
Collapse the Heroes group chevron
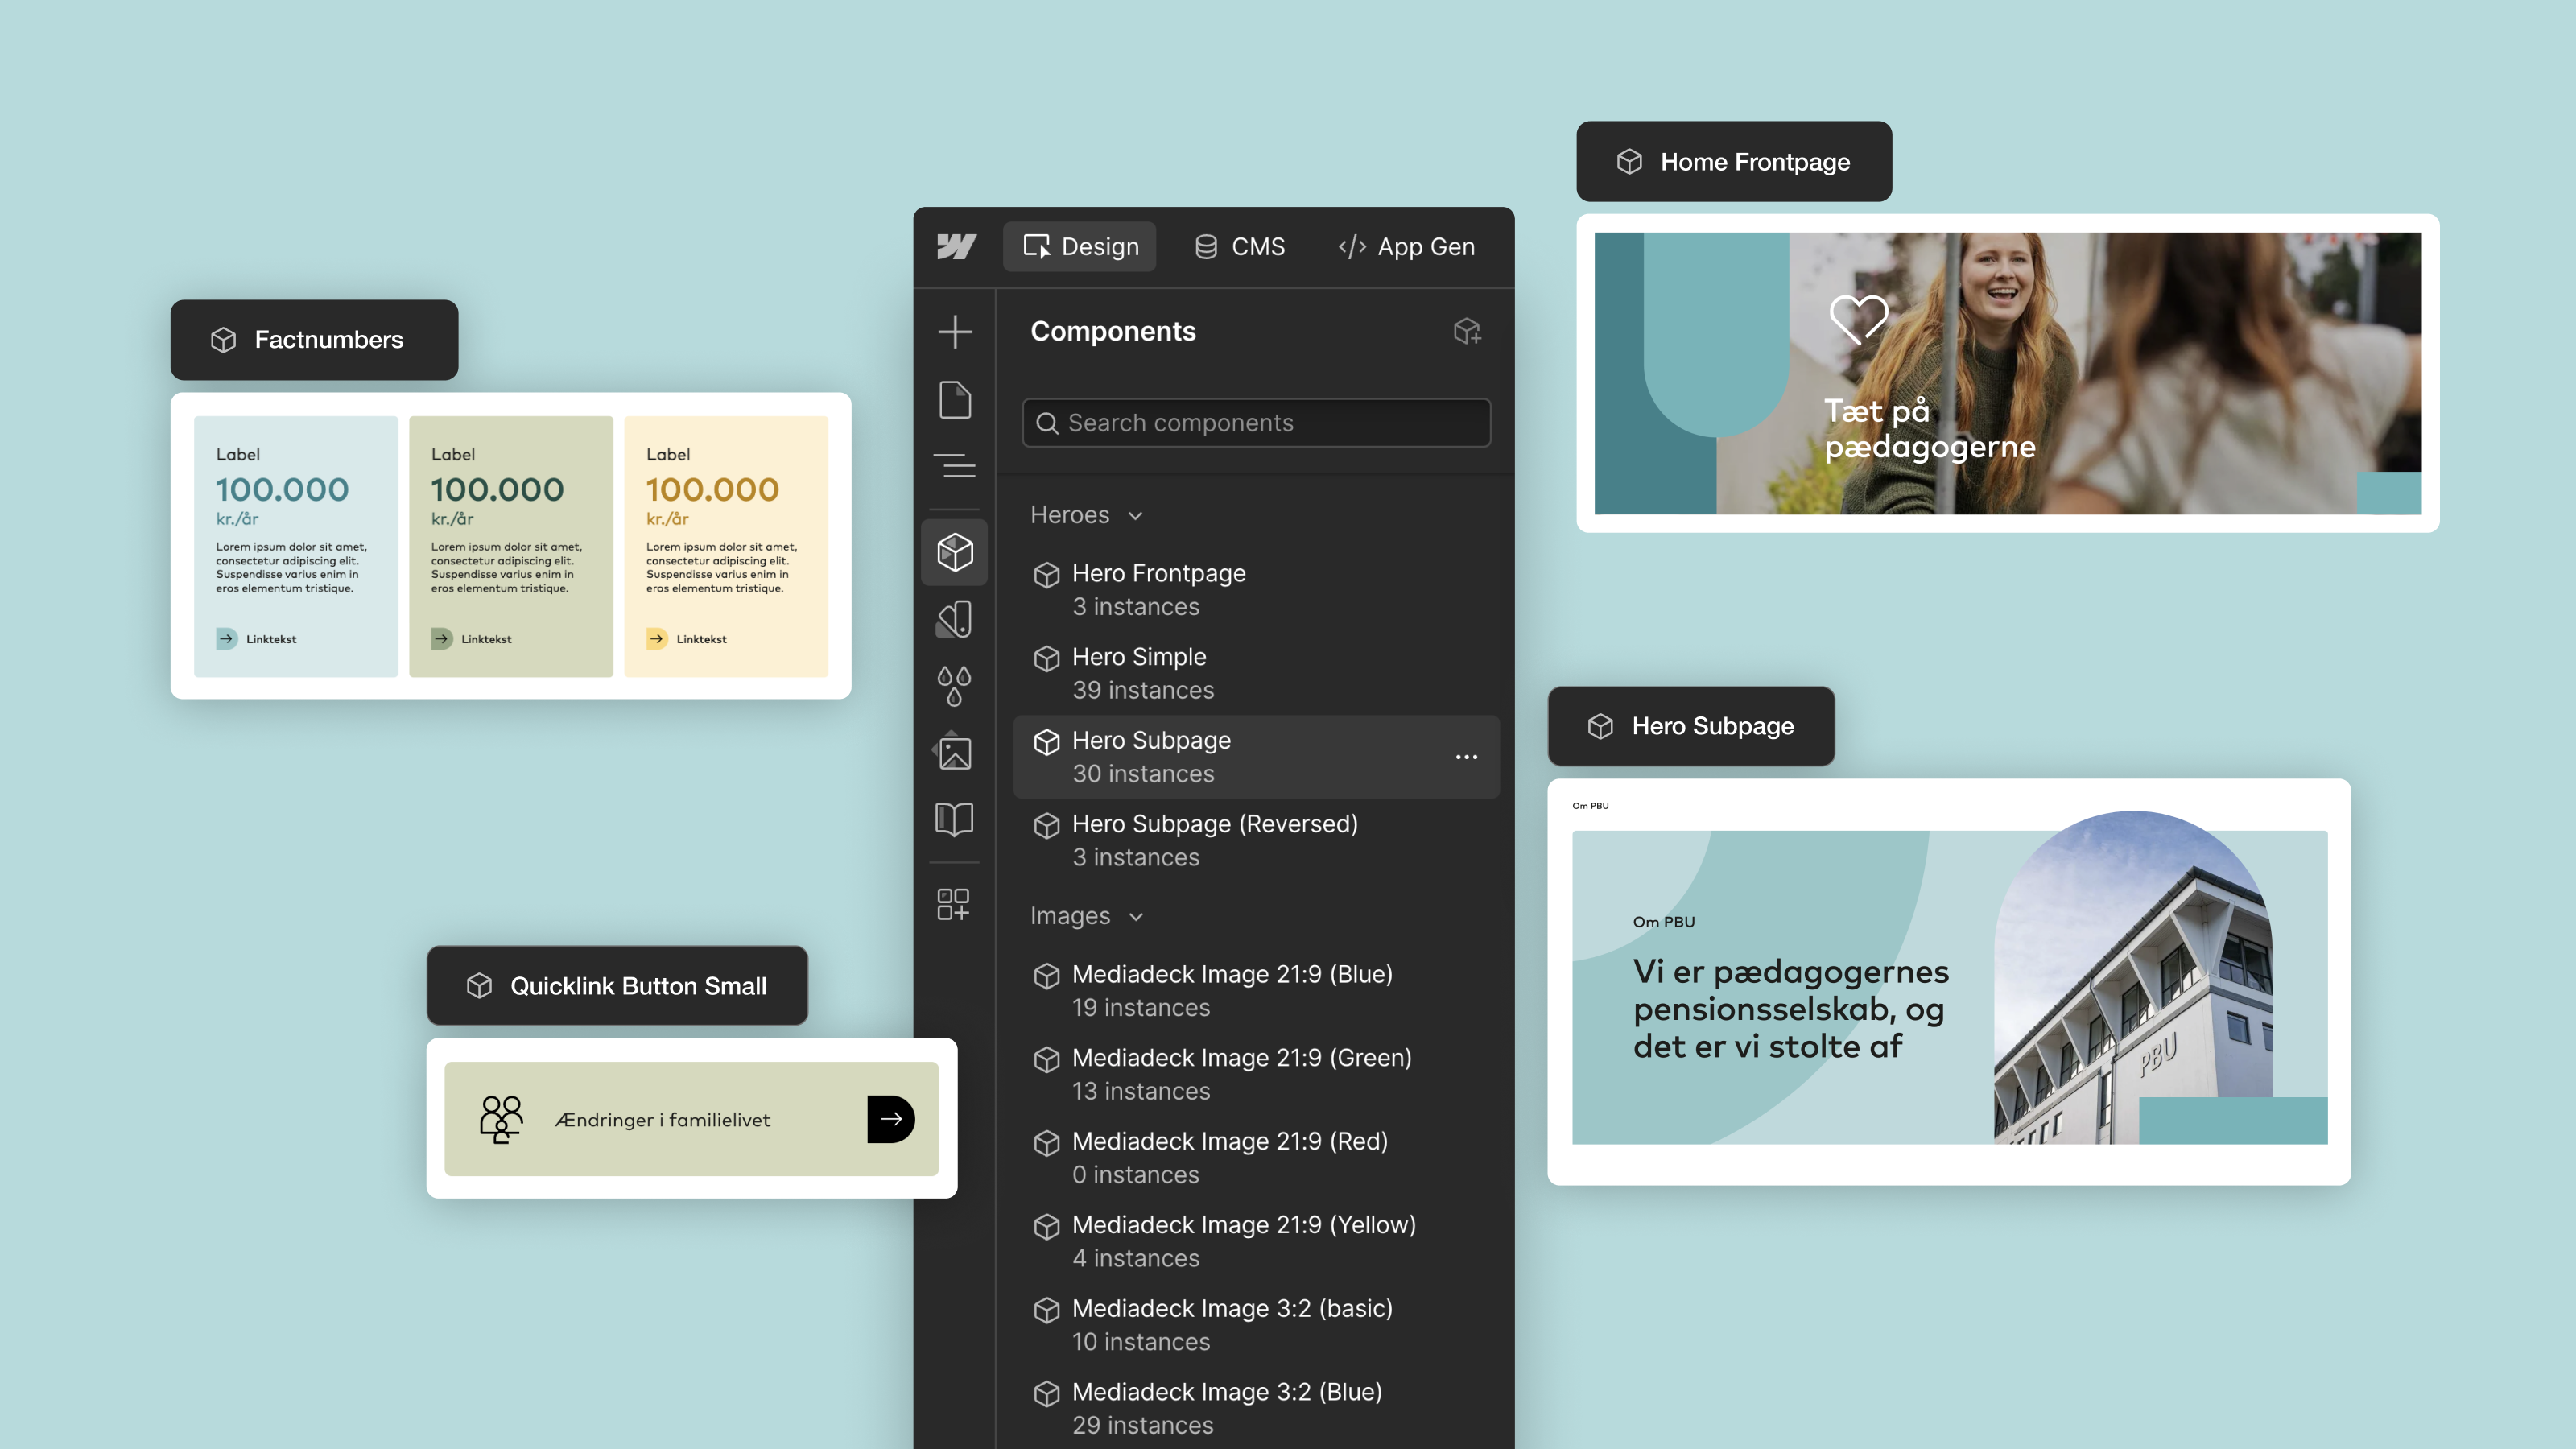tap(1135, 516)
